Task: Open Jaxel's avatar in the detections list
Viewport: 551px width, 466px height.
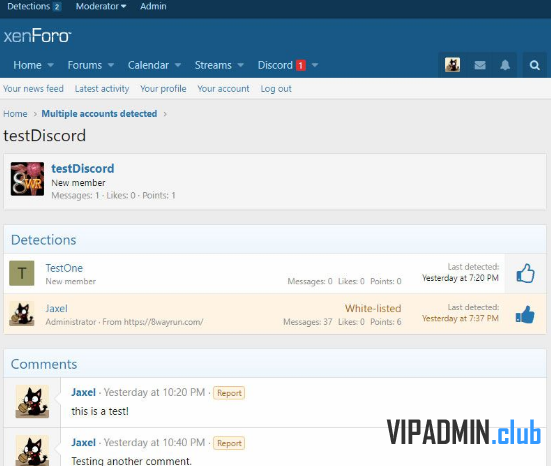Action: pyautogui.click(x=22, y=313)
